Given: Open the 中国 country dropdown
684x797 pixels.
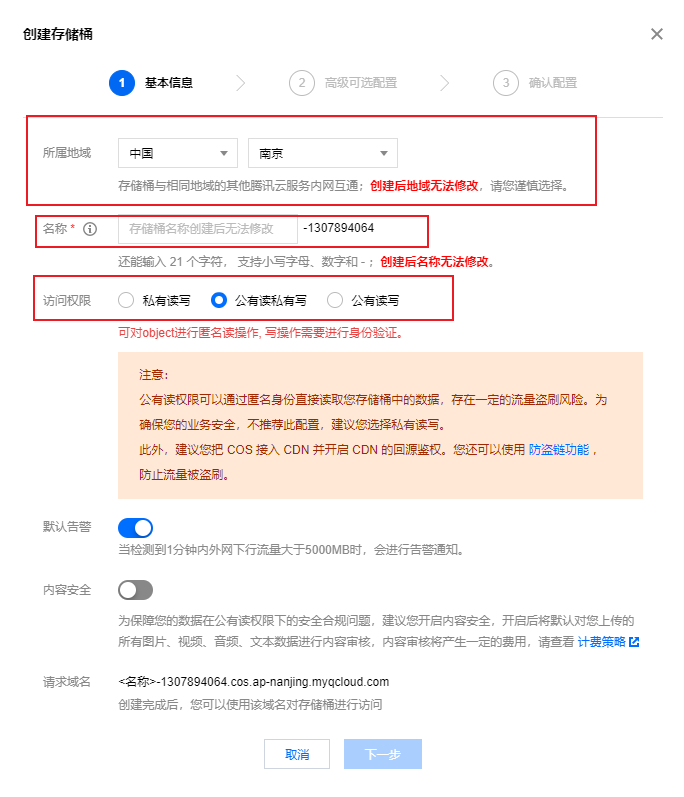Looking at the screenshot, I should [178, 153].
